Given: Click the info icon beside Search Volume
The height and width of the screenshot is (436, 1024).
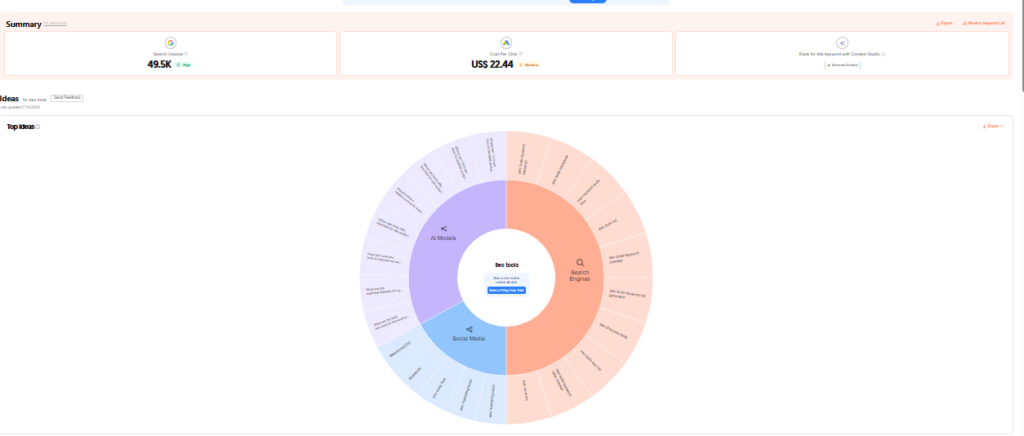Looking at the screenshot, I should tap(186, 54).
